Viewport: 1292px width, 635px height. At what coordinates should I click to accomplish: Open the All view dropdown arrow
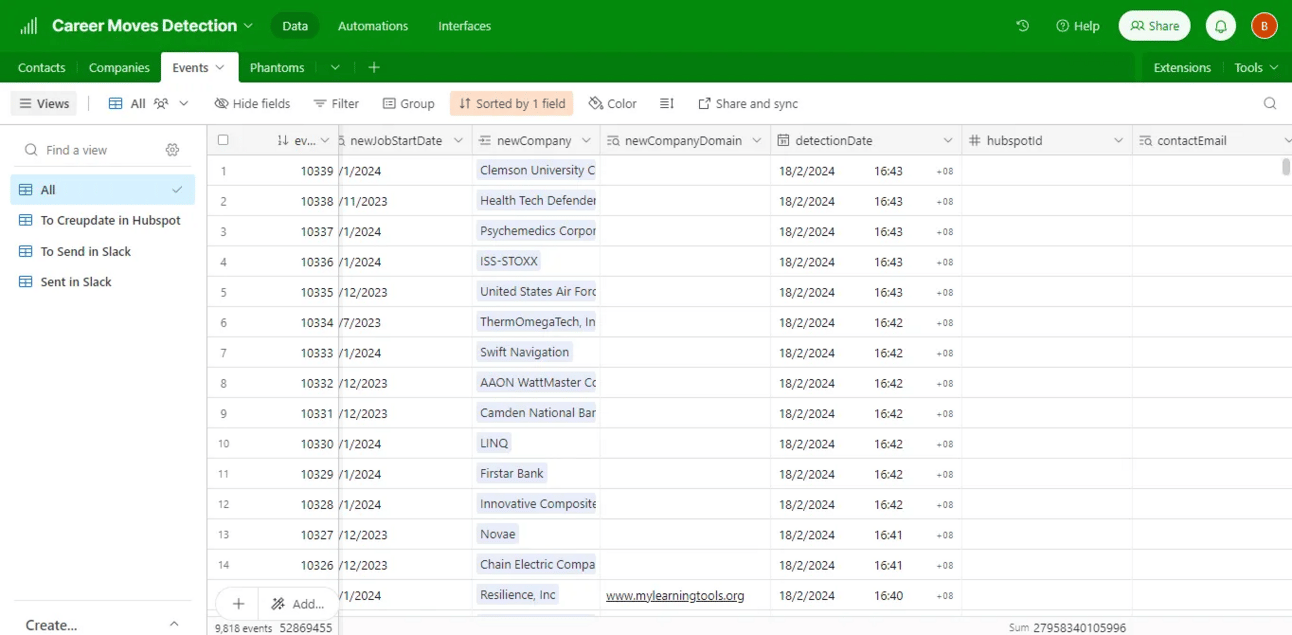coord(184,103)
